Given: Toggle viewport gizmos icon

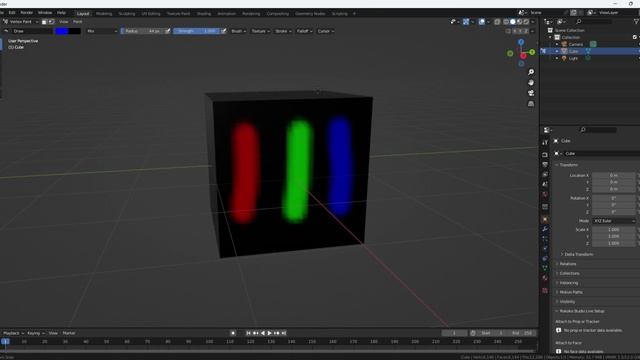Looking at the screenshot, I should [x=466, y=22].
